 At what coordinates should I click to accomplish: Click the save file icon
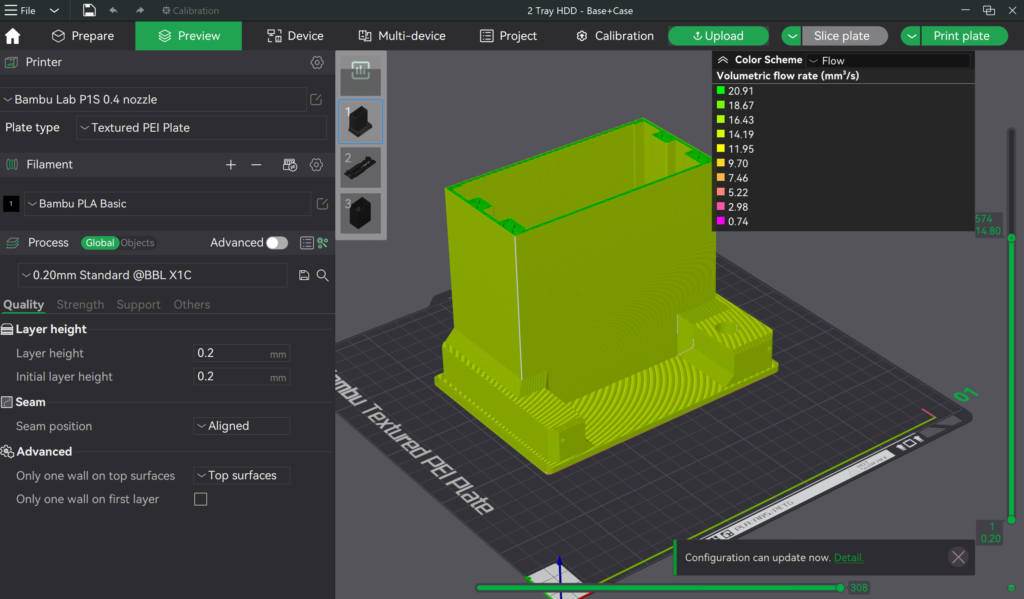tap(89, 10)
